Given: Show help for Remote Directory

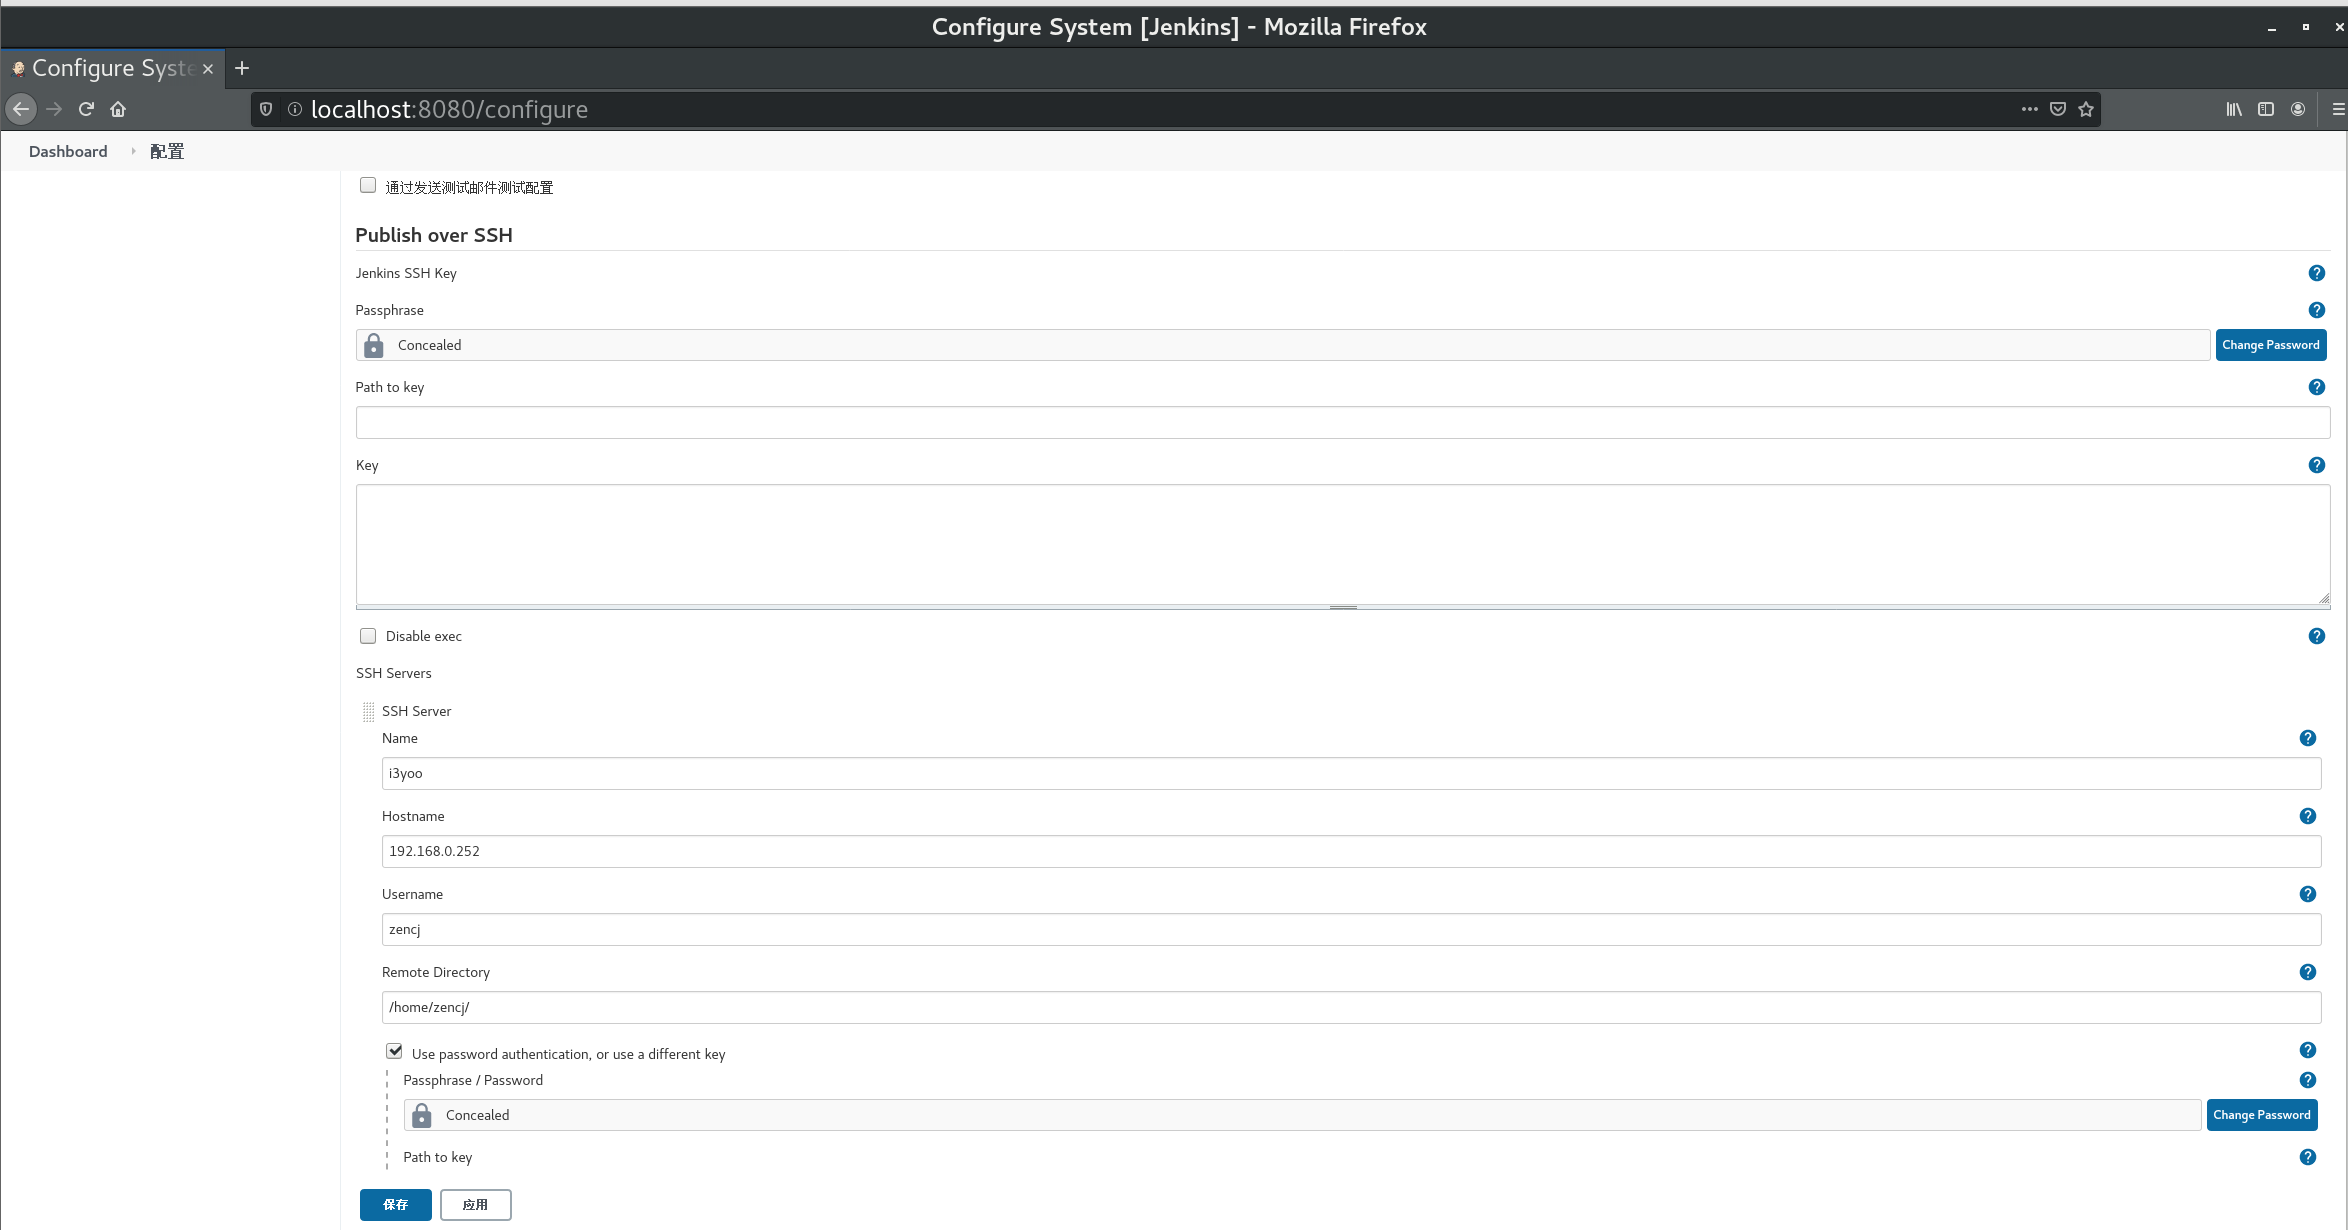Looking at the screenshot, I should [2307, 972].
